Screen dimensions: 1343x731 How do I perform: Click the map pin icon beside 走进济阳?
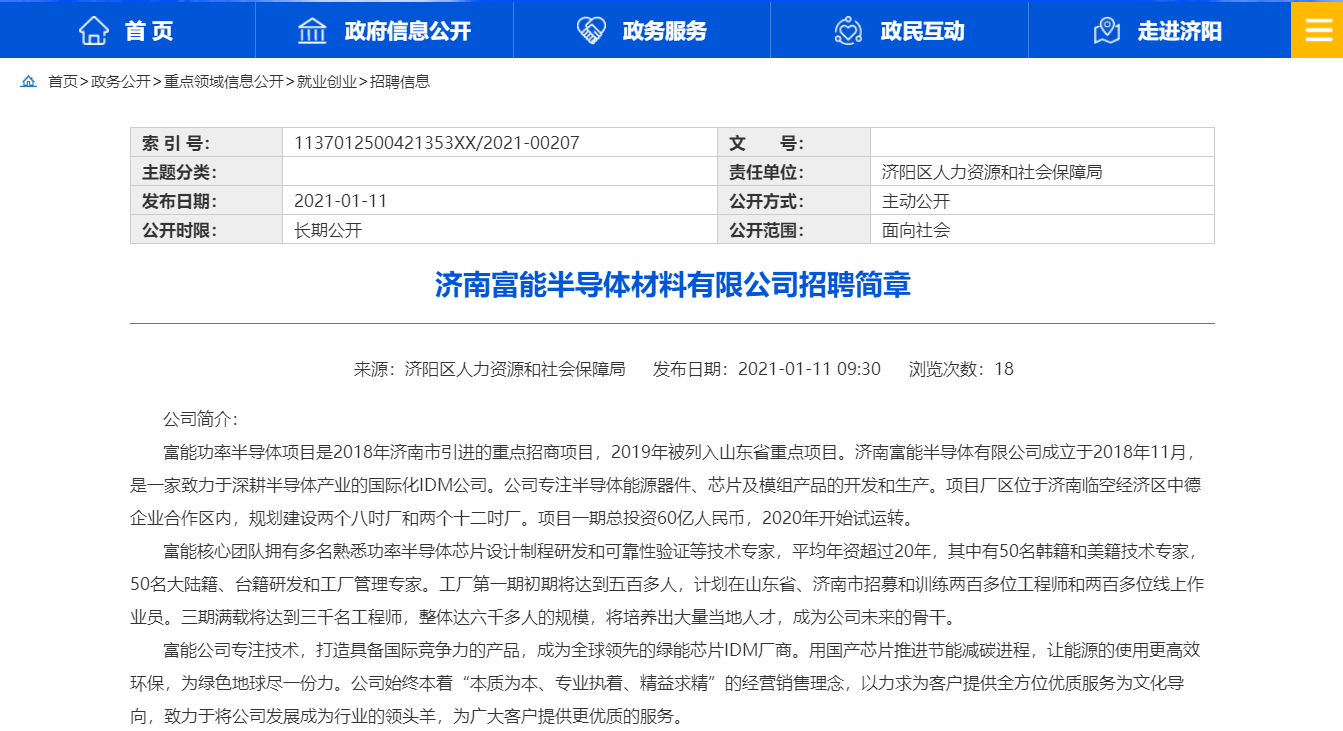point(1107,30)
